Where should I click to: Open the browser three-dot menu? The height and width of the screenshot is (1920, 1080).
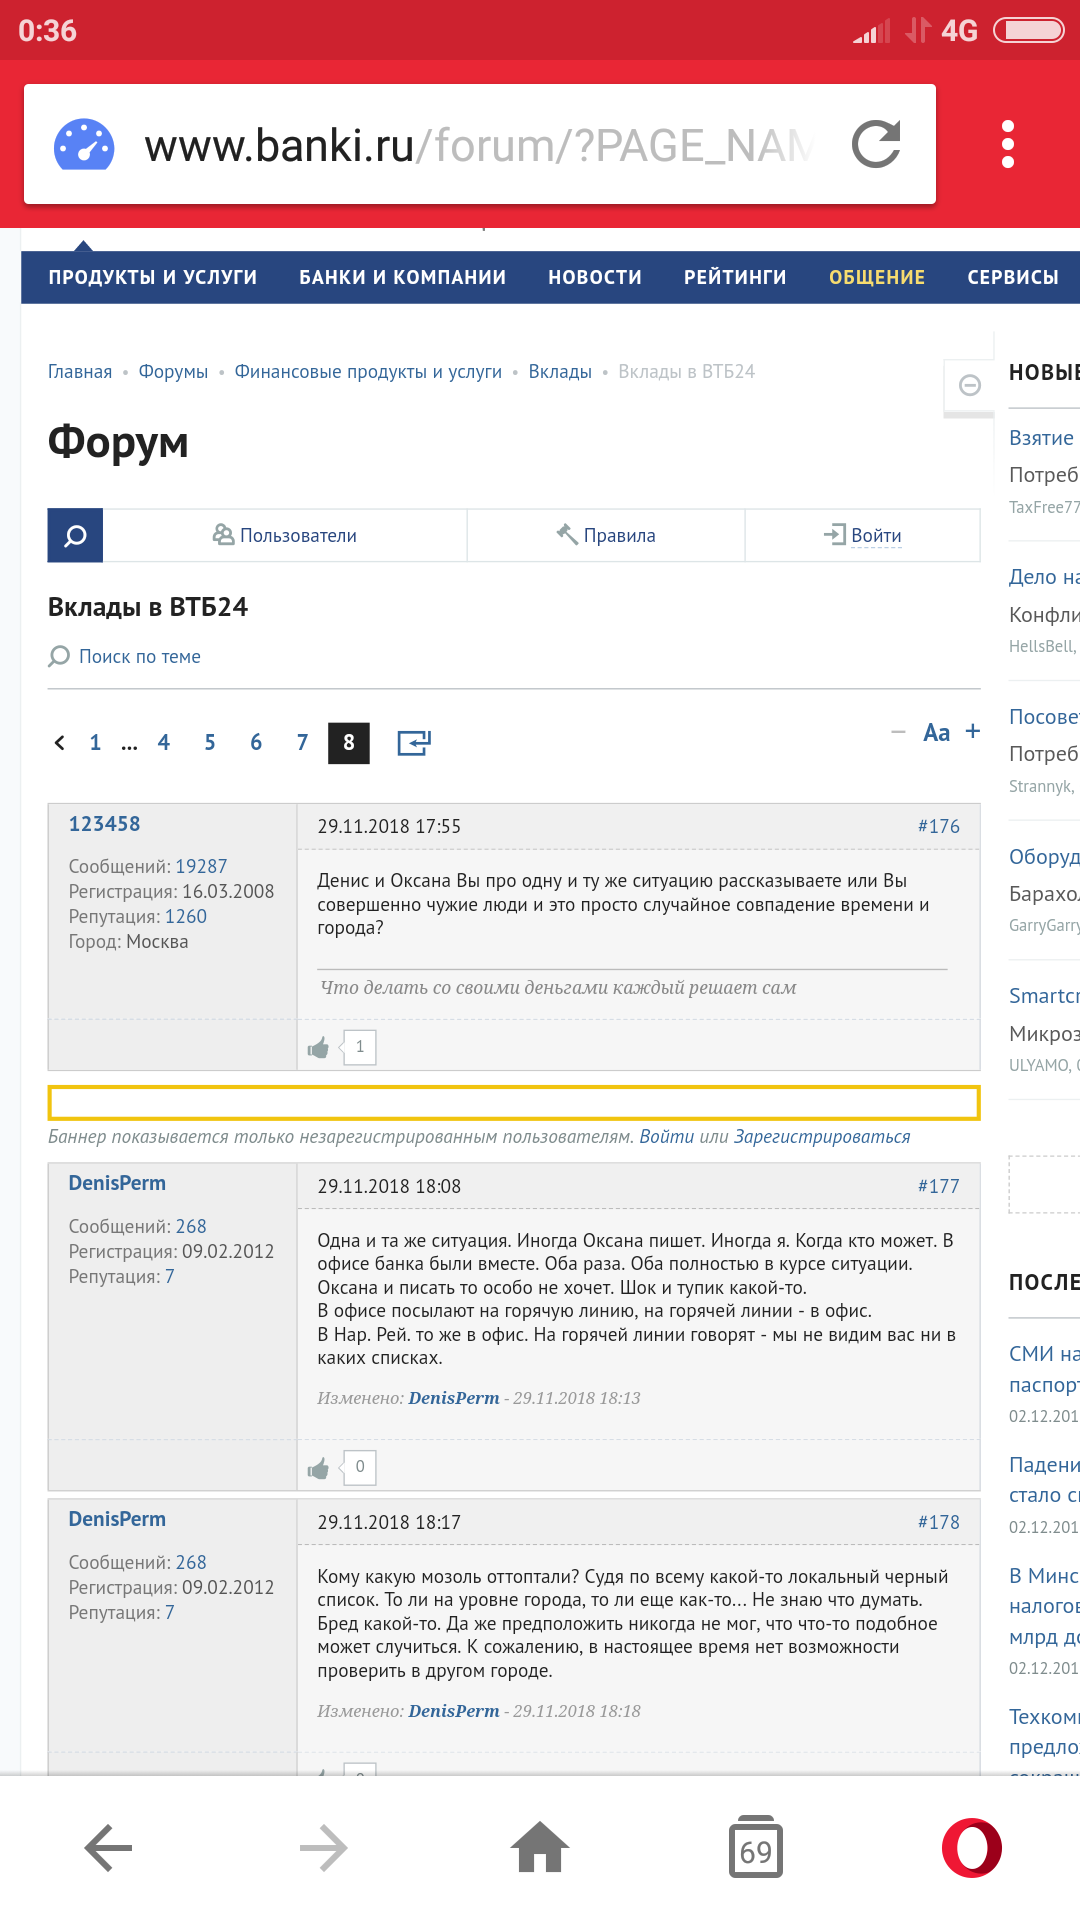(1008, 144)
